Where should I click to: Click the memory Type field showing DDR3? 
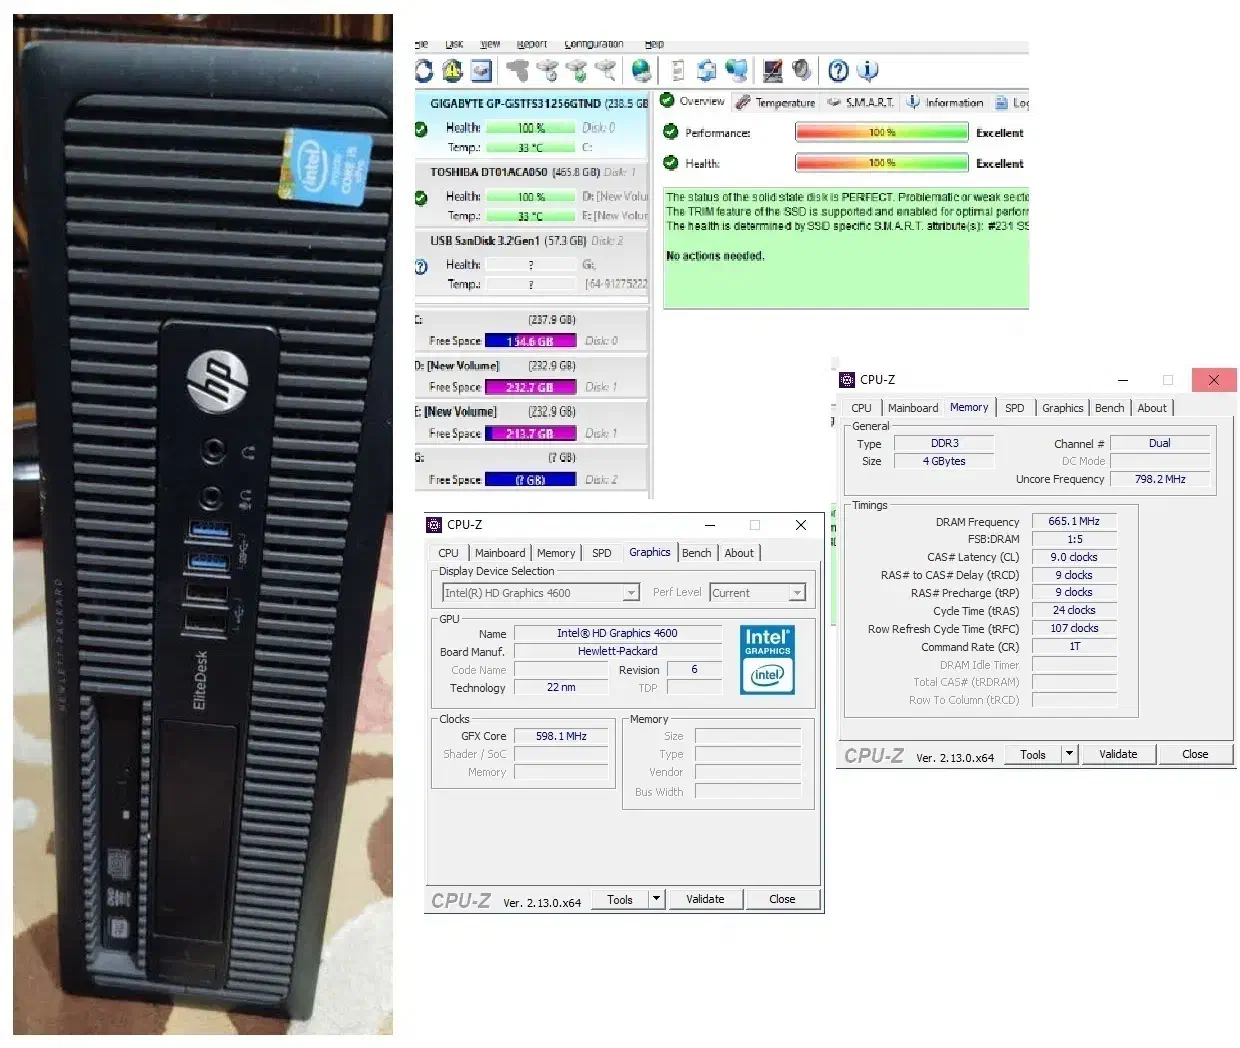click(x=944, y=443)
